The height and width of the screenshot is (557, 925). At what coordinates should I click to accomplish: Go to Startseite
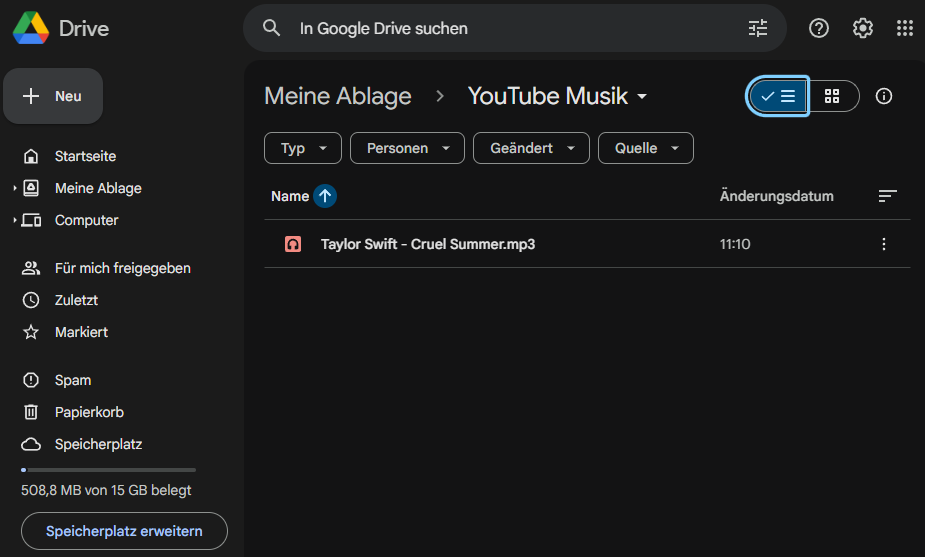point(85,156)
